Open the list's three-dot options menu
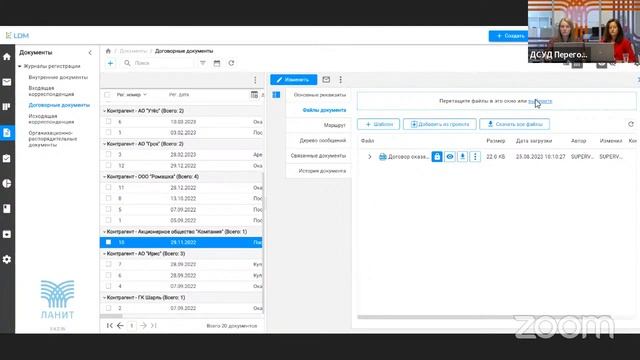The height and width of the screenshot is (360, 640). coord(255,80)
